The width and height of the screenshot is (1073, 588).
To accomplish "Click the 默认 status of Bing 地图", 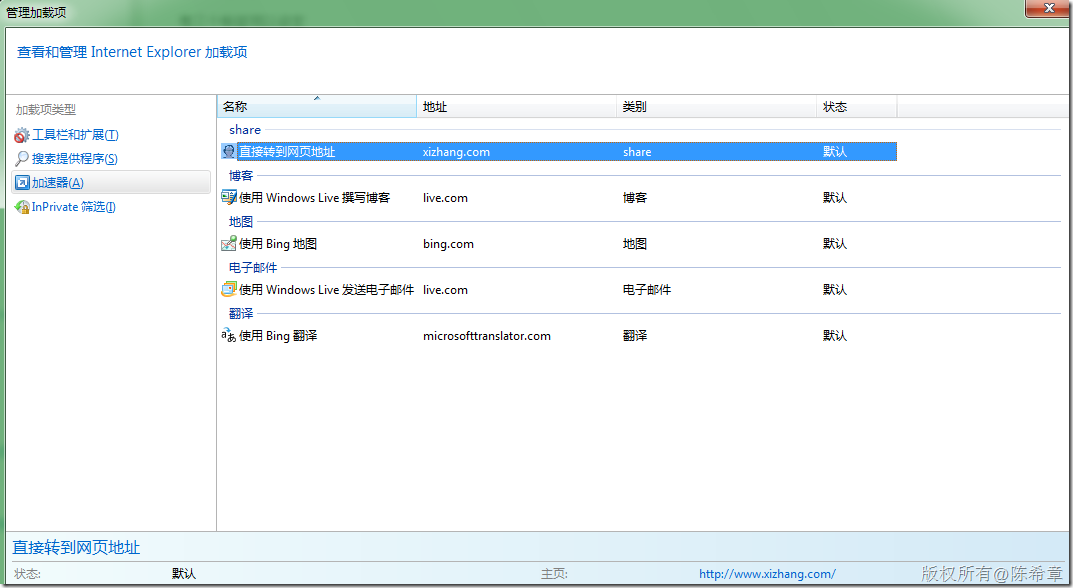I will point(835,244).
